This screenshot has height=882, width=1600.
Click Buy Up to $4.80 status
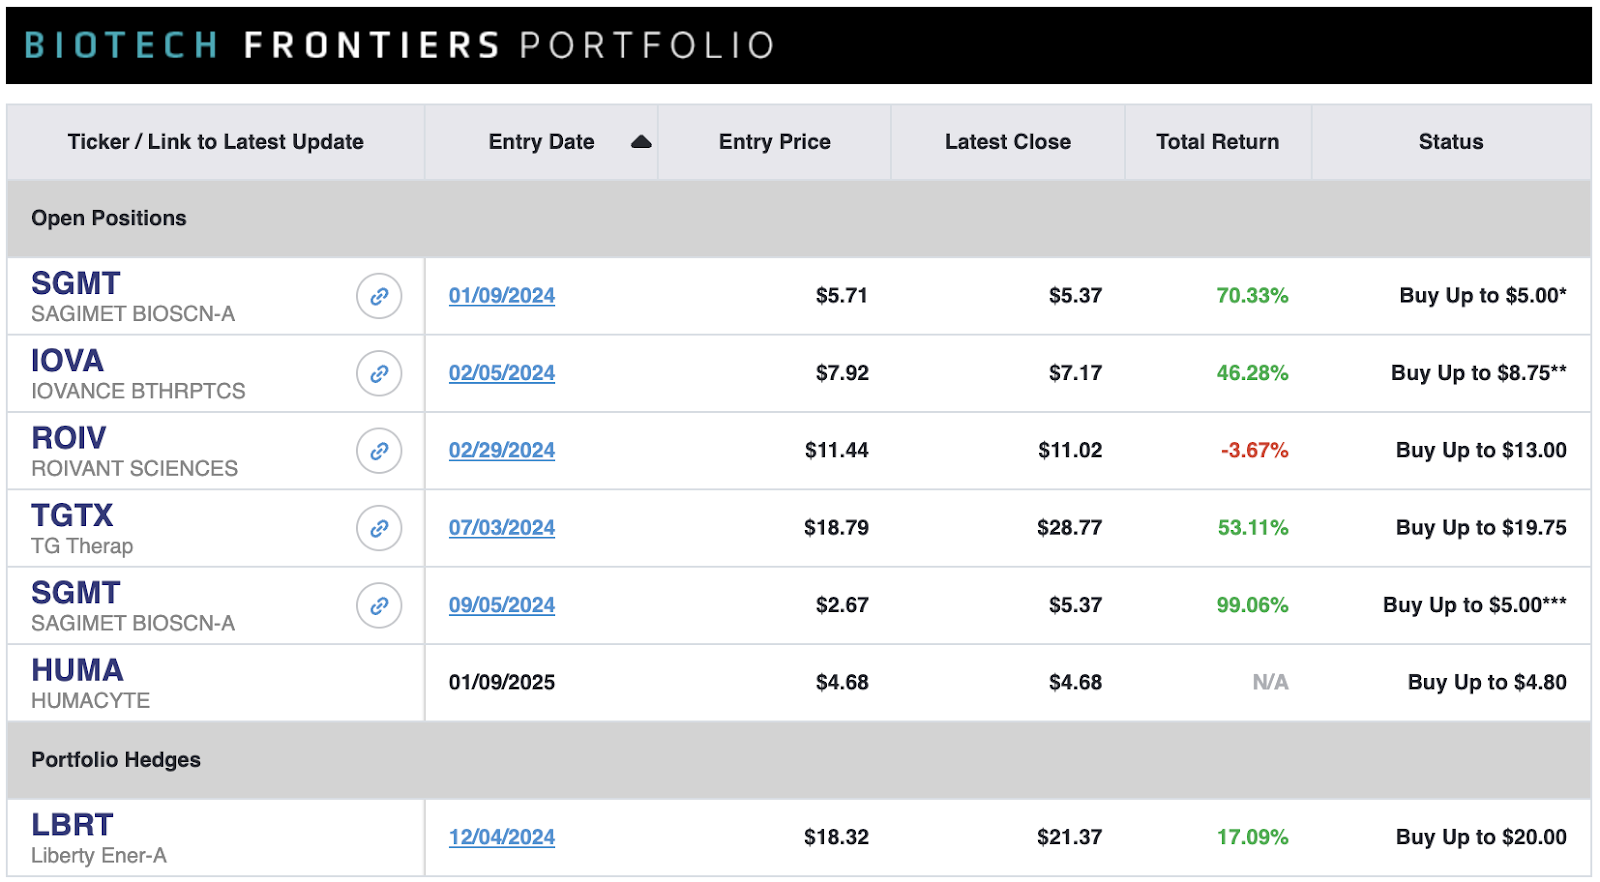point(1487,683)
